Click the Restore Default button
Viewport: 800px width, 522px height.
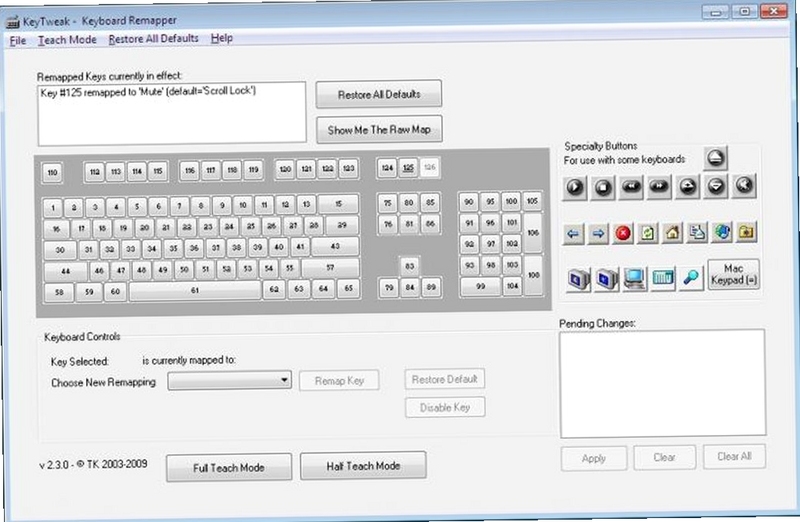click(x=445, y=379)
